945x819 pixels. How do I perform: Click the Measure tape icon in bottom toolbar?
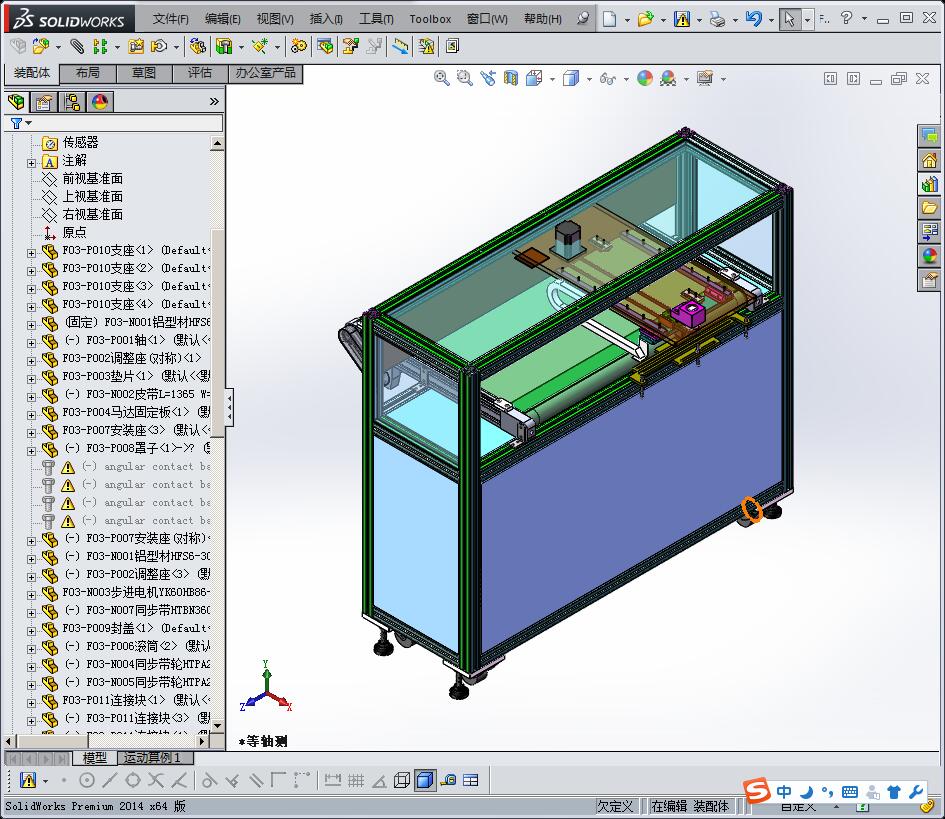(x=448, y=780)
